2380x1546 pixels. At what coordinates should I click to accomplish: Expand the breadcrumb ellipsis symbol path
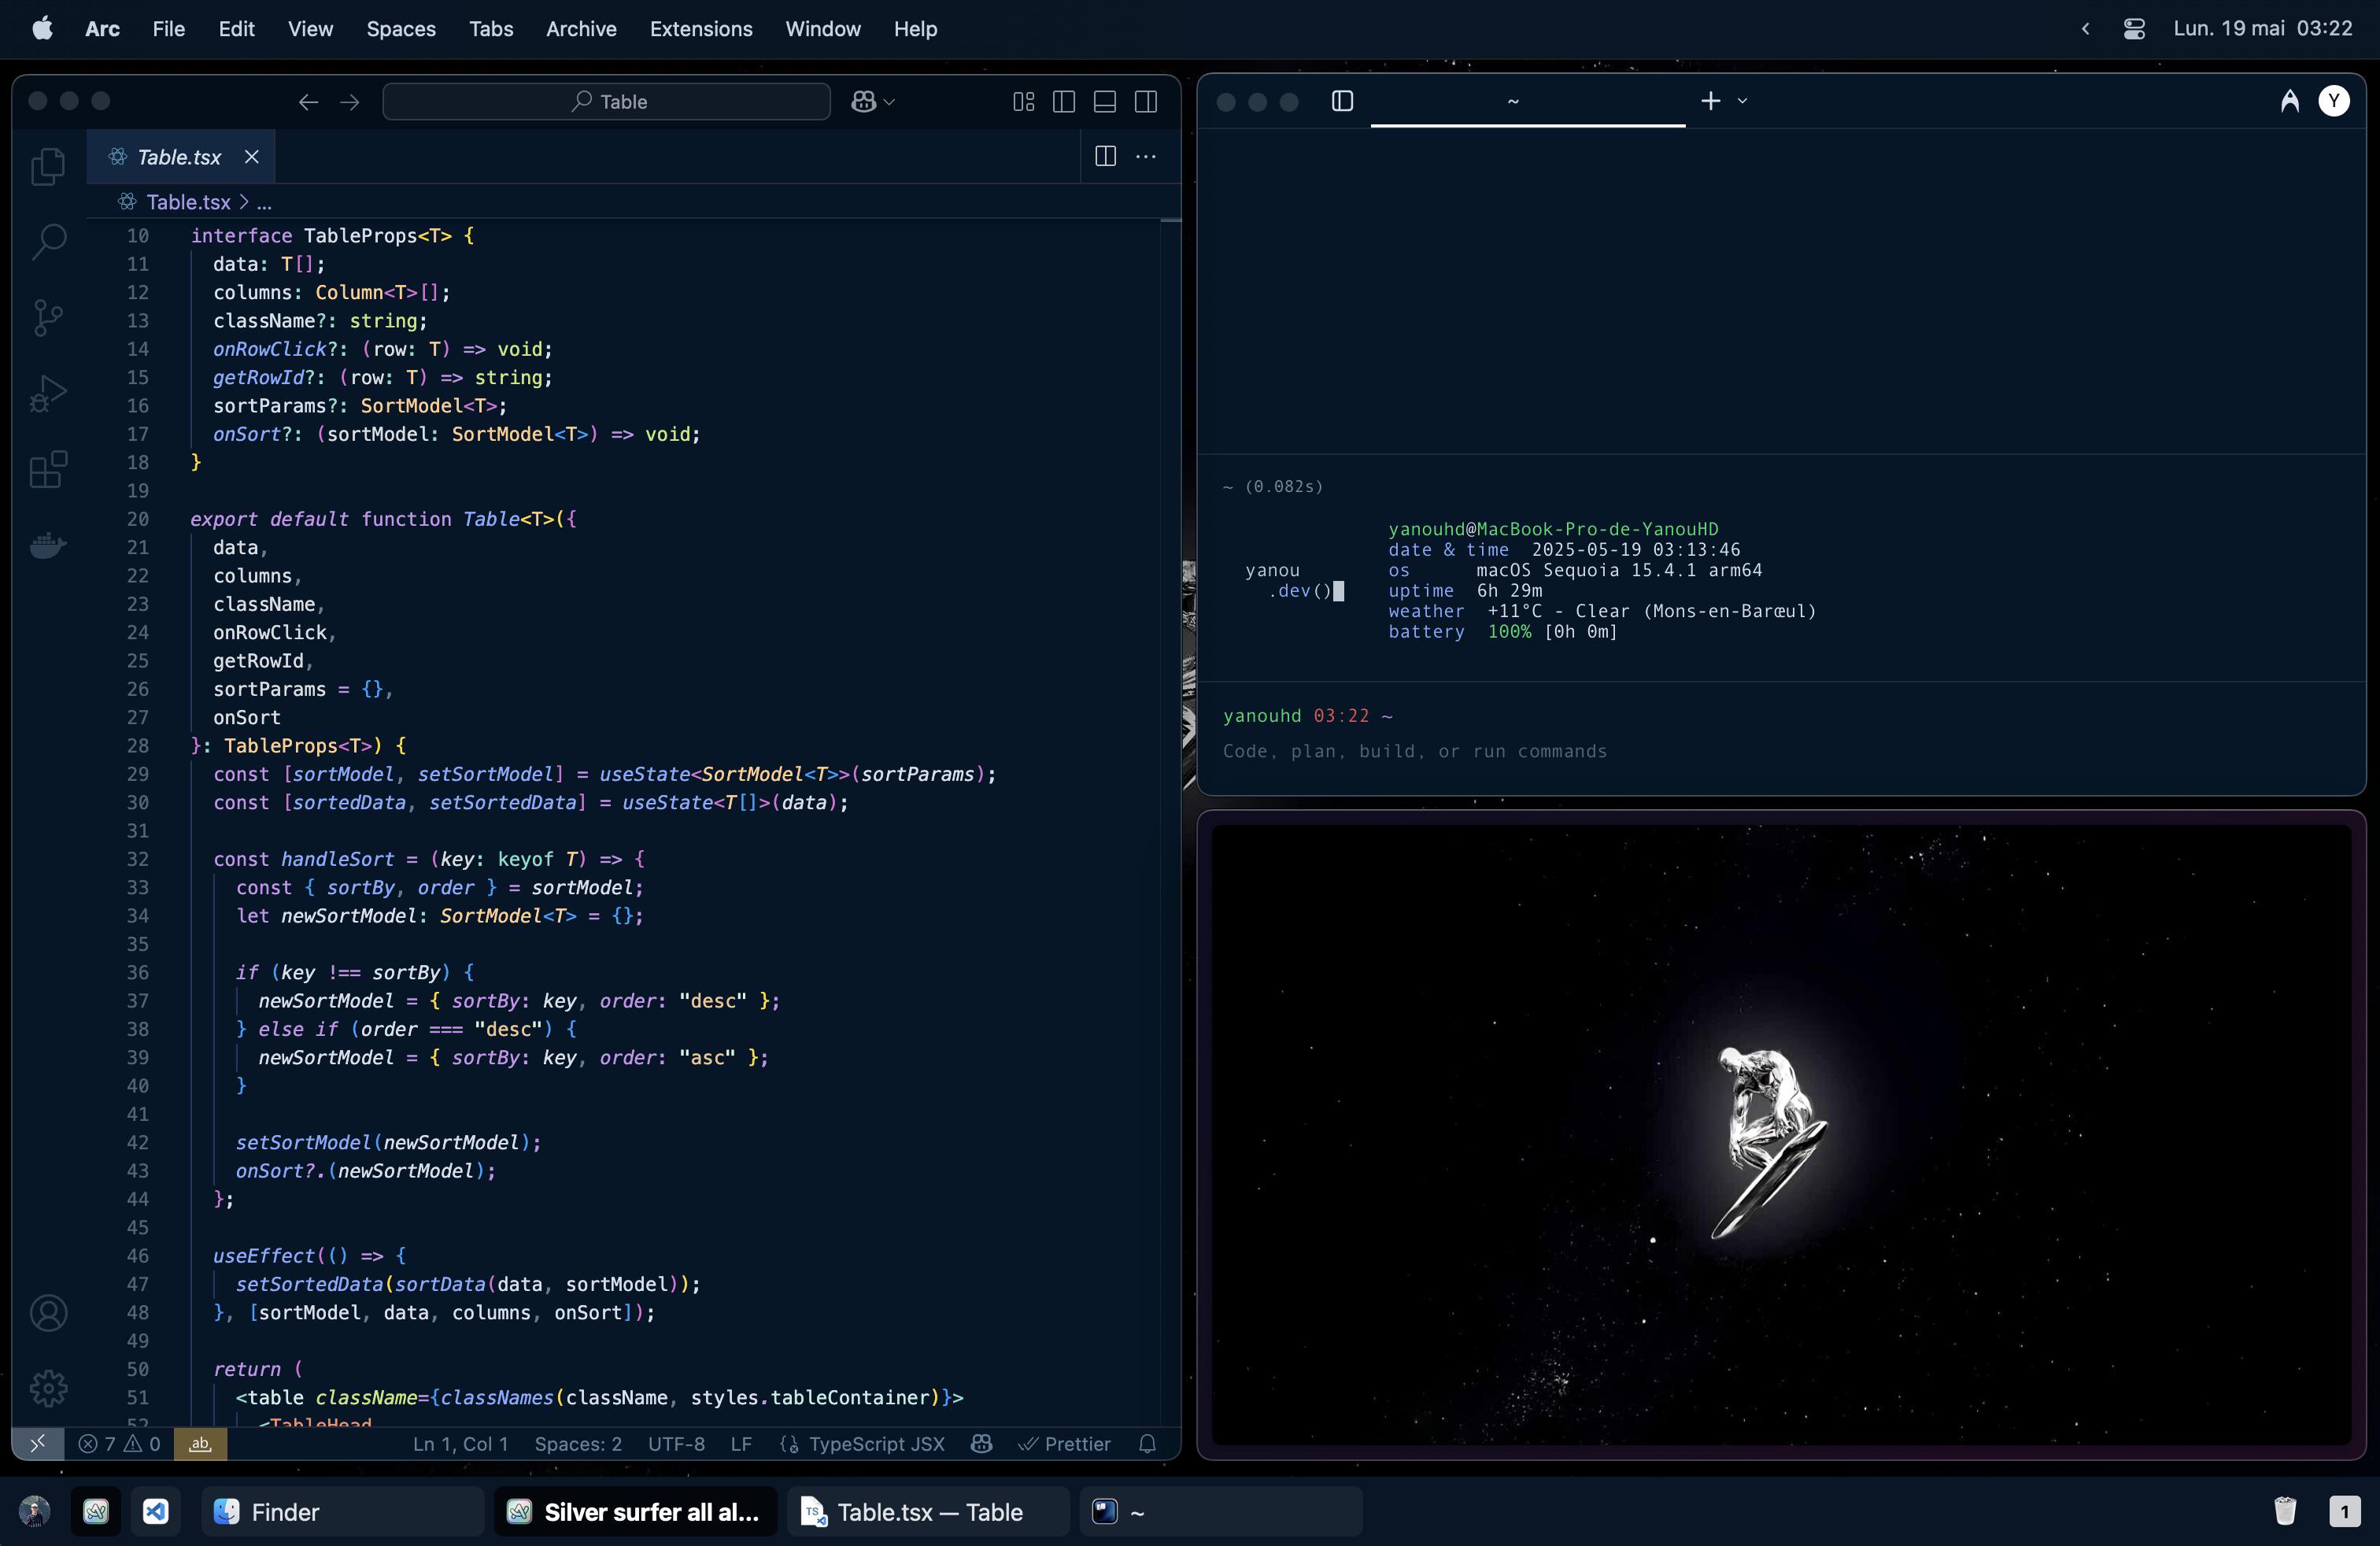[x=264, y=202]
